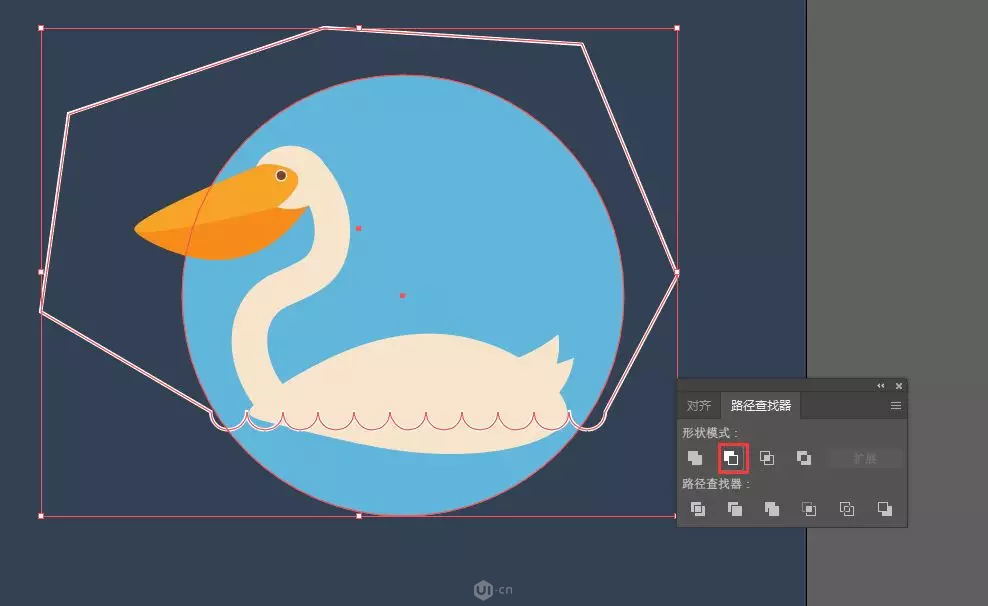Open the Pathfinder panel options menu
Viewport: 988px width, 606px height.
pos(896,406)
